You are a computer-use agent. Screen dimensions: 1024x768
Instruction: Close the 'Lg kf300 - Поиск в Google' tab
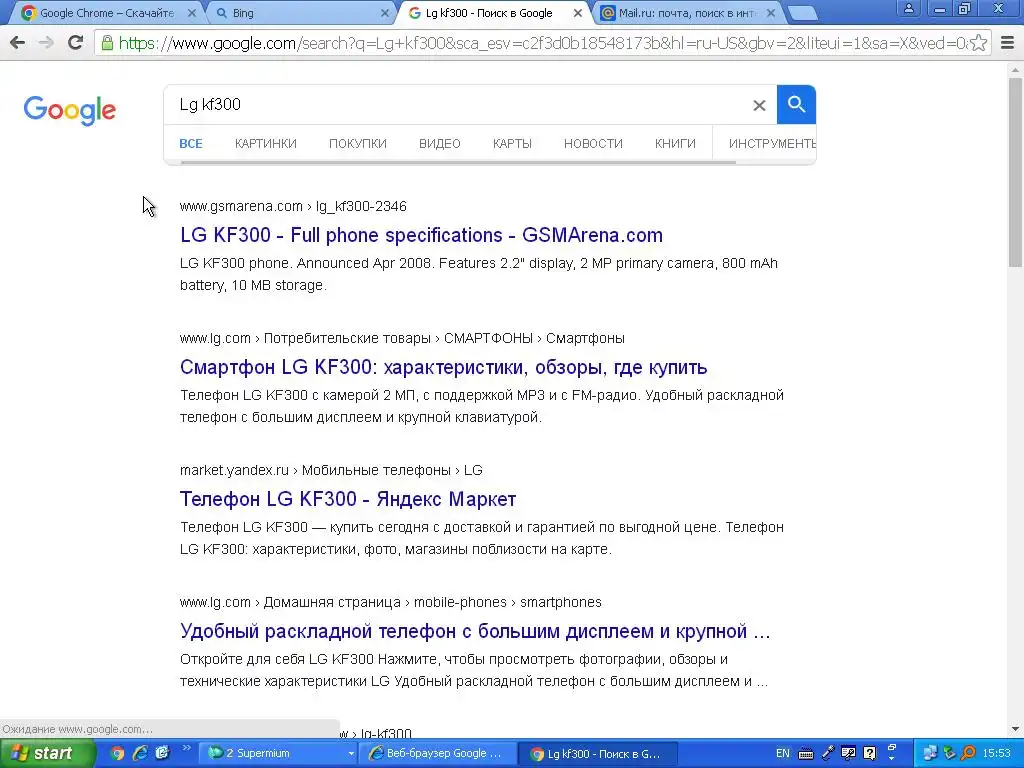578,13
